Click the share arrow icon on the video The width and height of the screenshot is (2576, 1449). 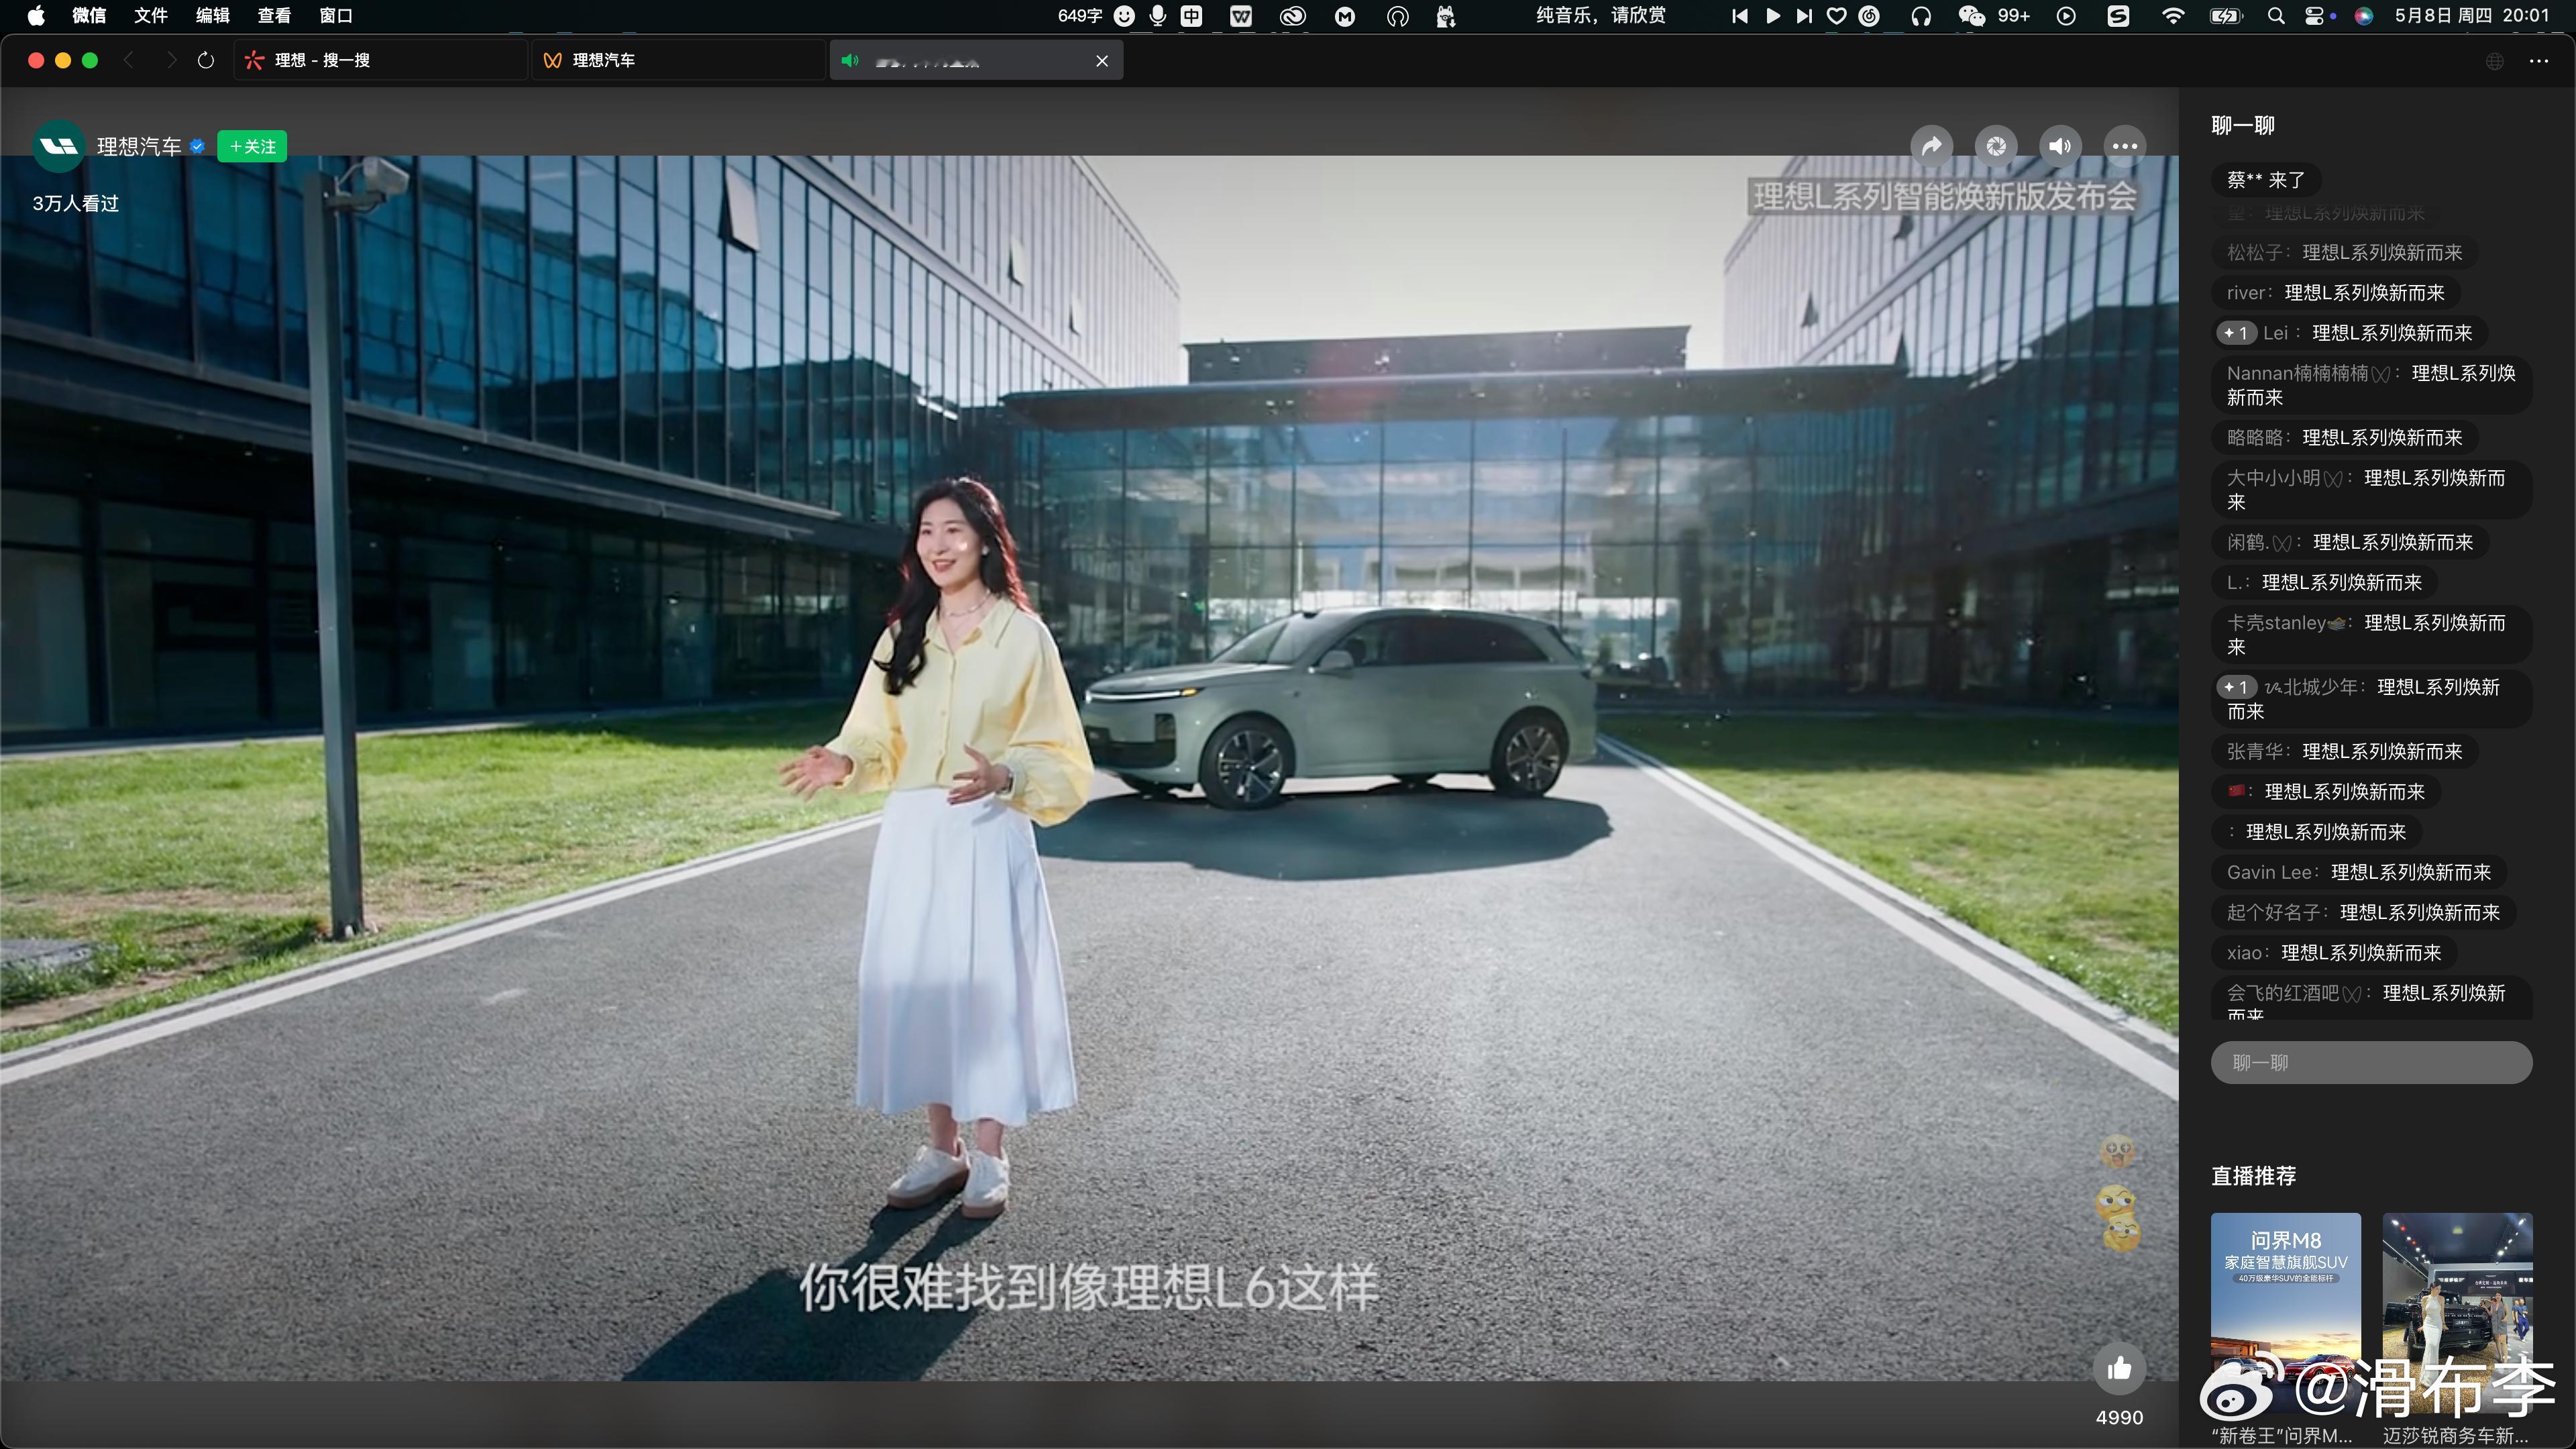(x=1932, y=147)
